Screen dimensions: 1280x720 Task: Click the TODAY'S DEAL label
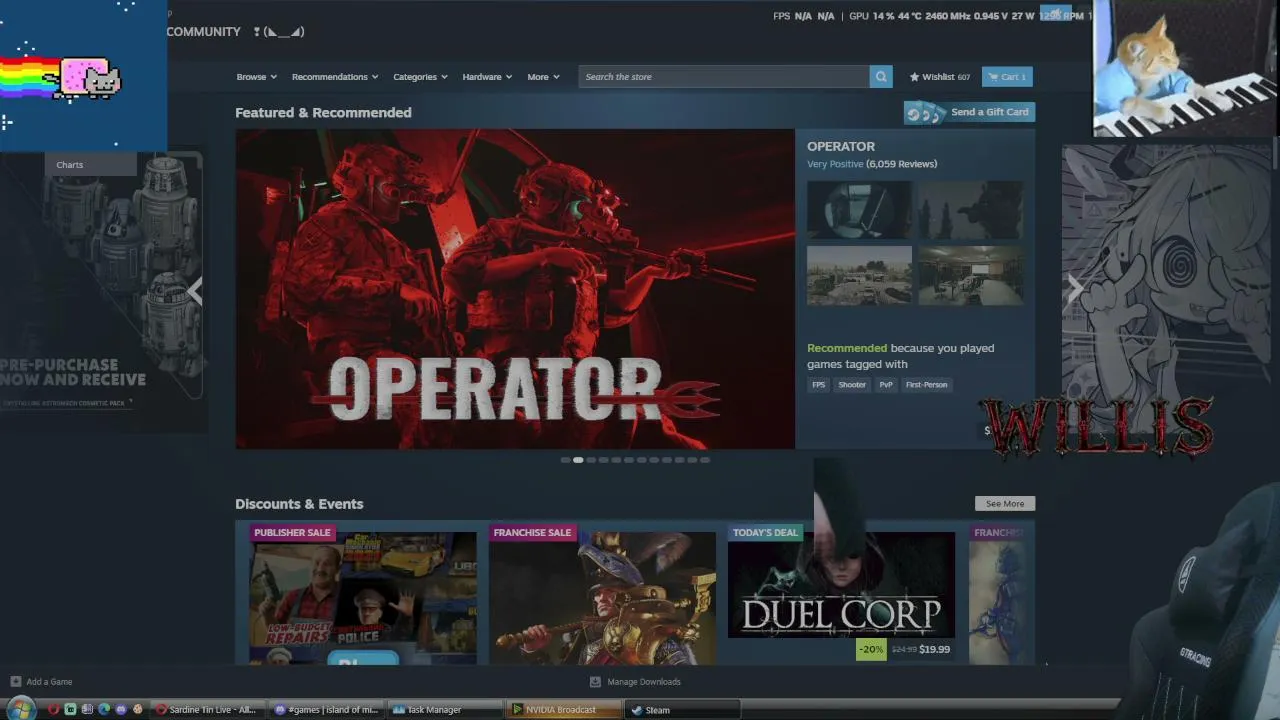(x=766, y=533)
